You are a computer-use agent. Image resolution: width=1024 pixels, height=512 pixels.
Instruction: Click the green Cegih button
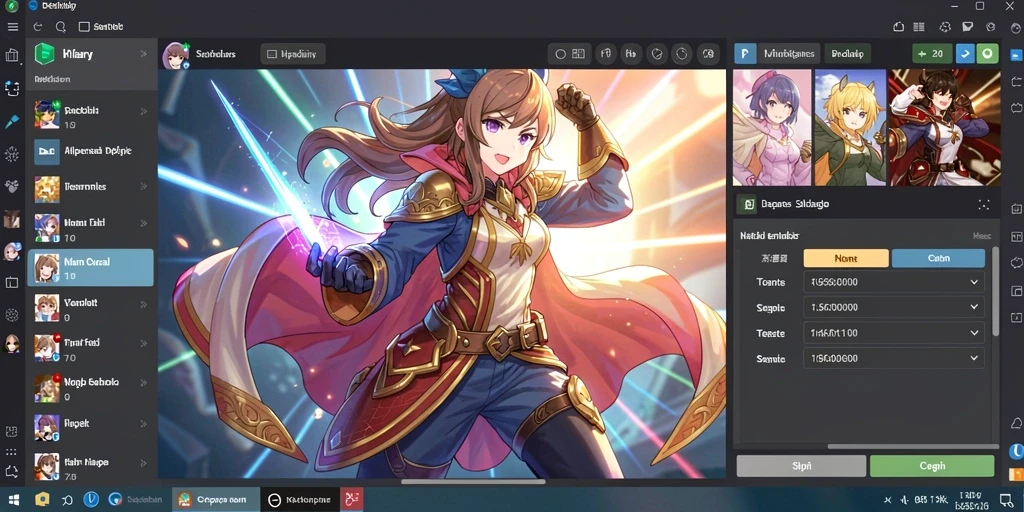point(932,466)
